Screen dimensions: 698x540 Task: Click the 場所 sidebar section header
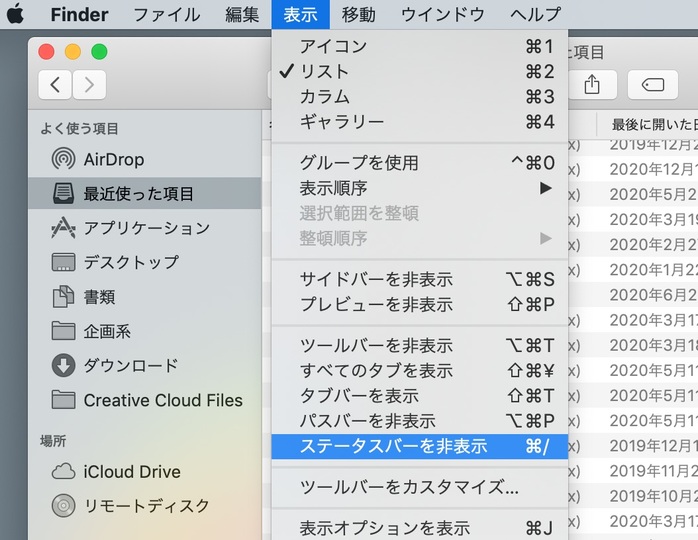(x=53, y=441)
